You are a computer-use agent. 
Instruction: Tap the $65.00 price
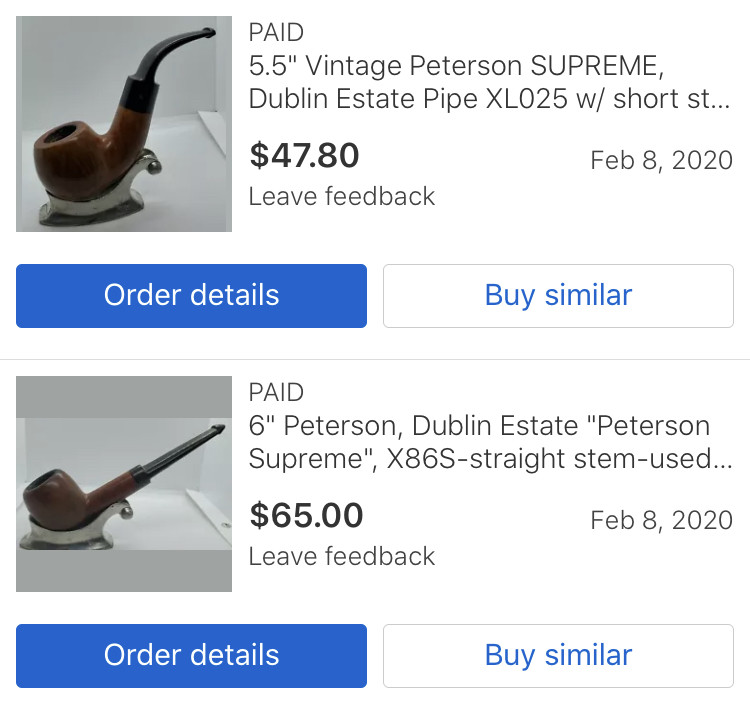tap(306, 516)
